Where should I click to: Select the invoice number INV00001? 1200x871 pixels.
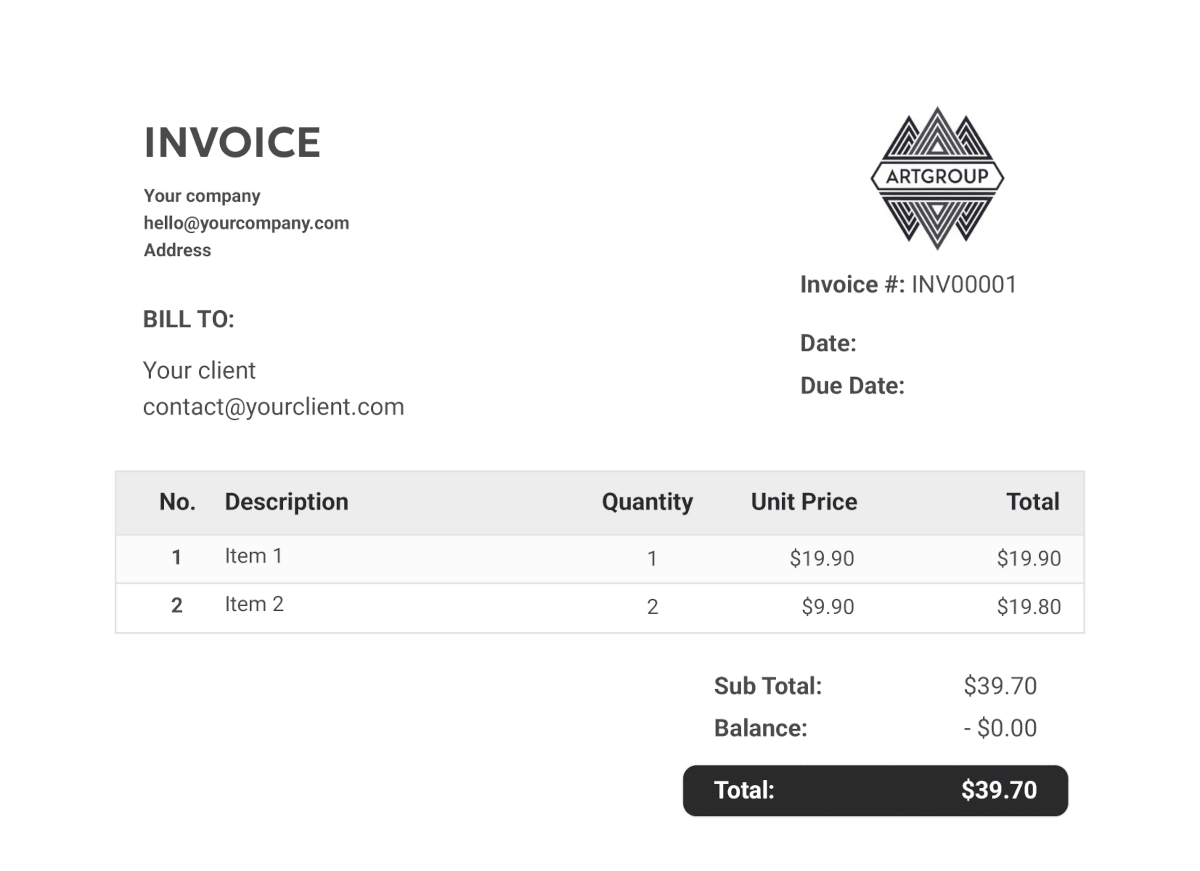tap(964, 285)
